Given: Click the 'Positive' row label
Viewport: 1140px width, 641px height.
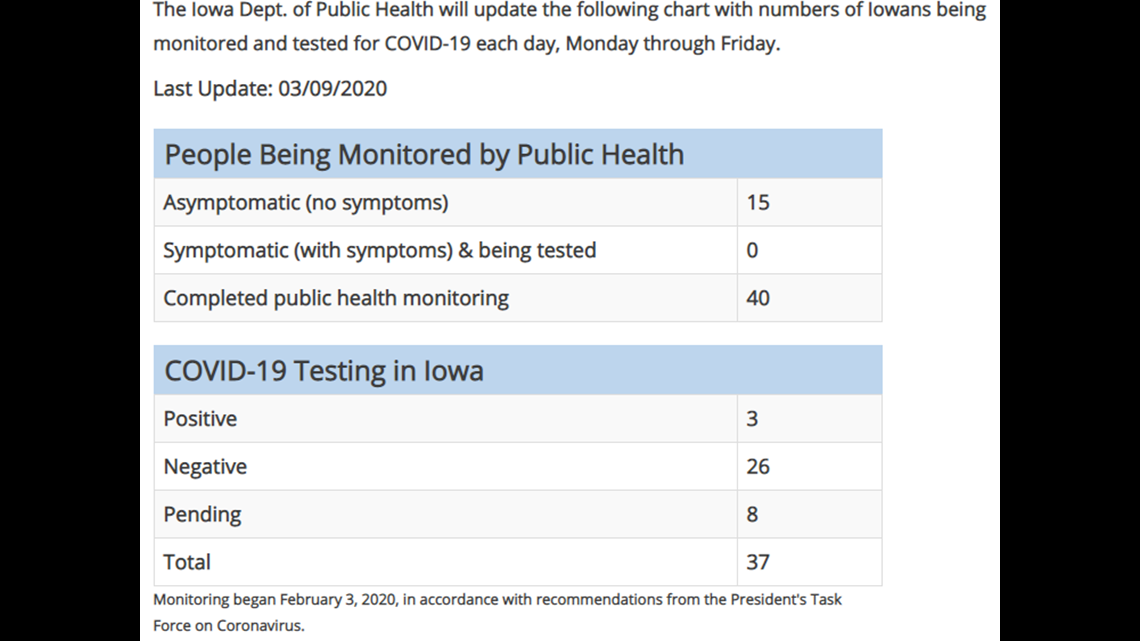Looking at the screenshot, I should 200,419.
